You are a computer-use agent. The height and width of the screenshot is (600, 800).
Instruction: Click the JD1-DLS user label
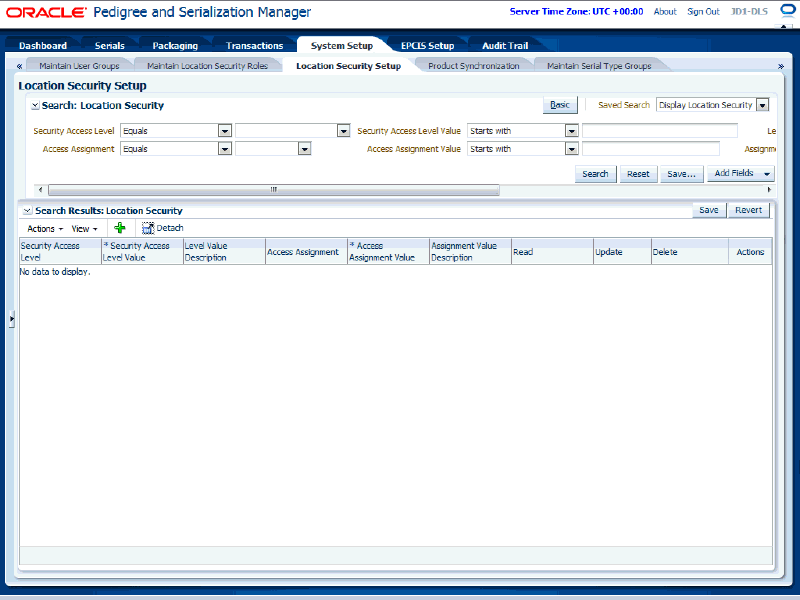[x=749, y=11]
